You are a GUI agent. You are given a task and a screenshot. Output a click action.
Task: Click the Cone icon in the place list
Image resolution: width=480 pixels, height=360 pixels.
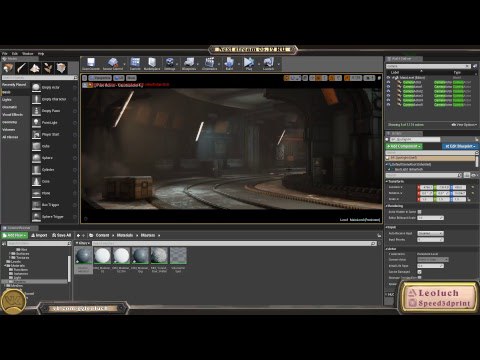36,182
